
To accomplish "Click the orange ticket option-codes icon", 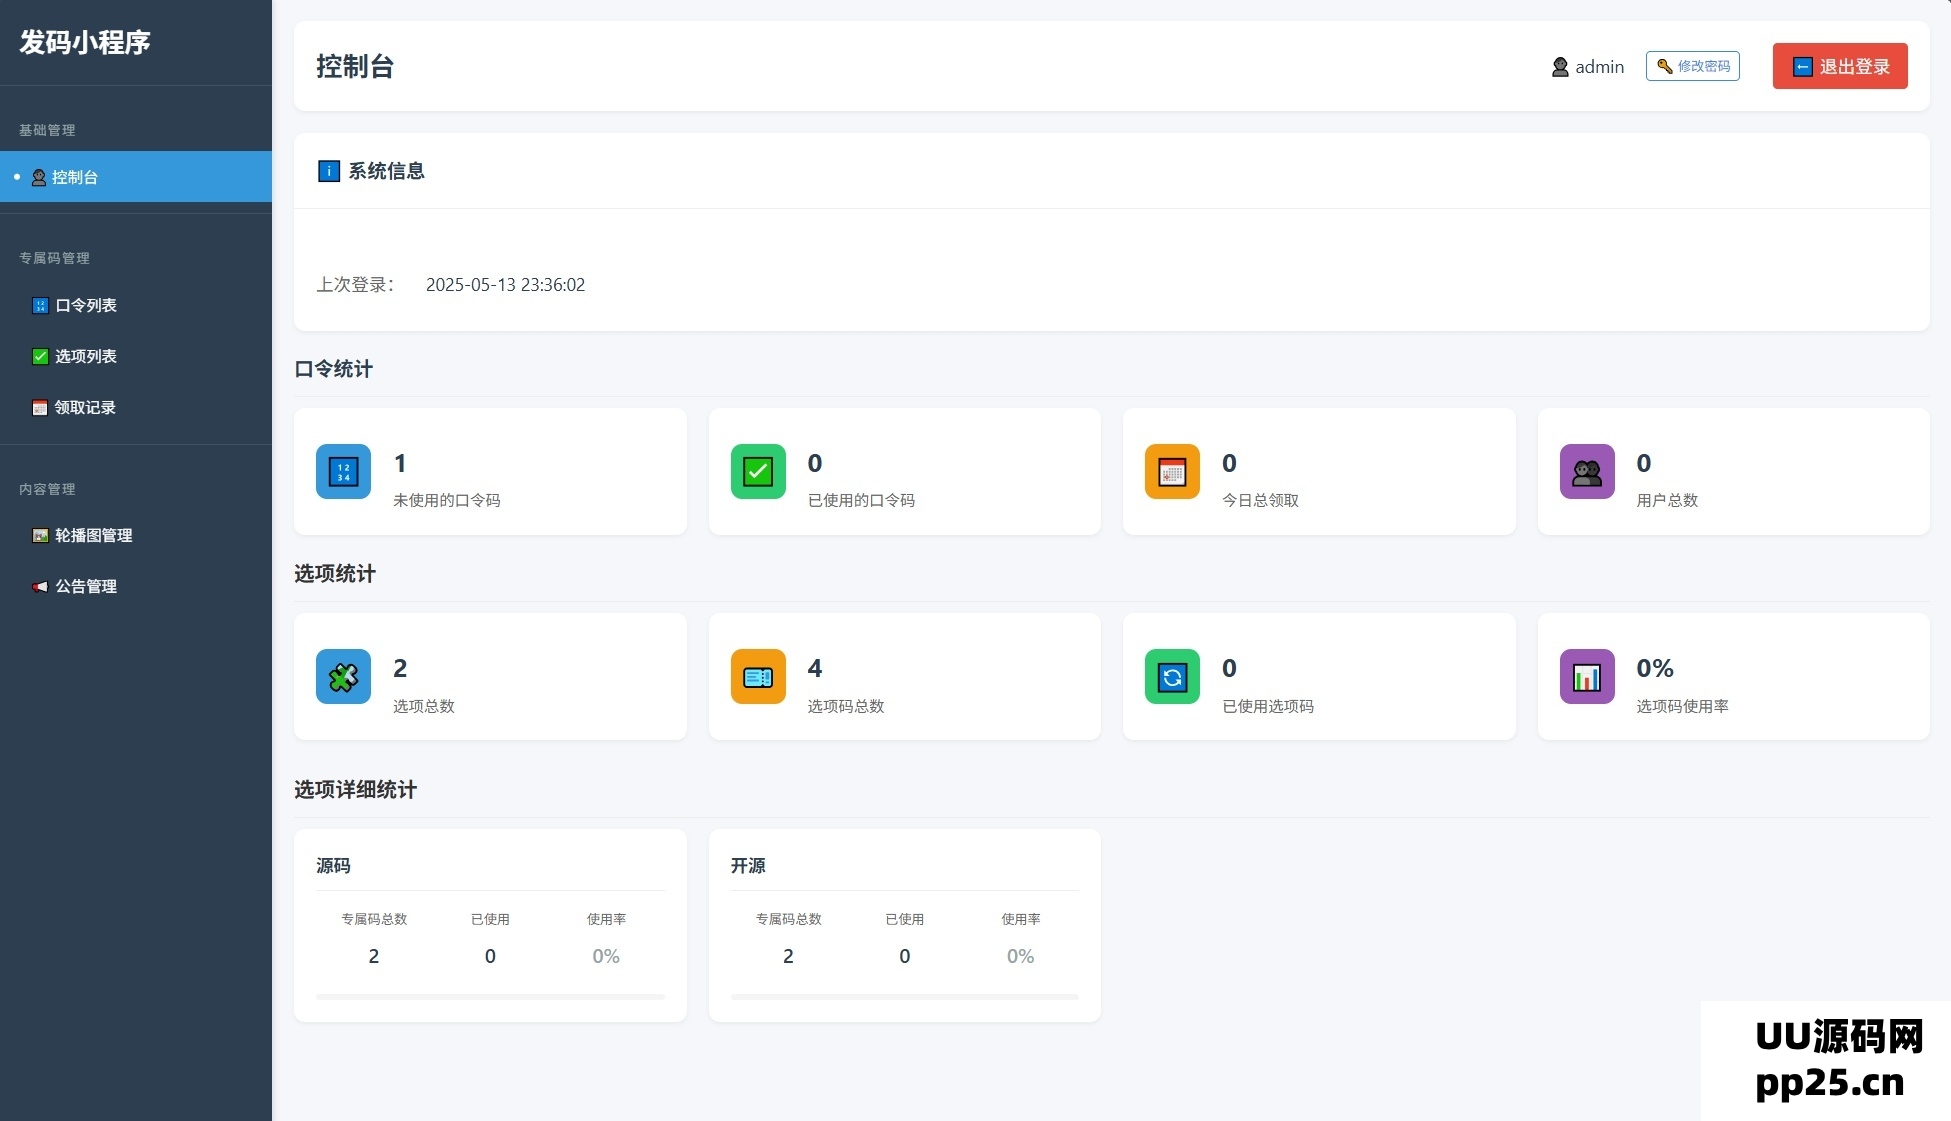I will 758,677.
